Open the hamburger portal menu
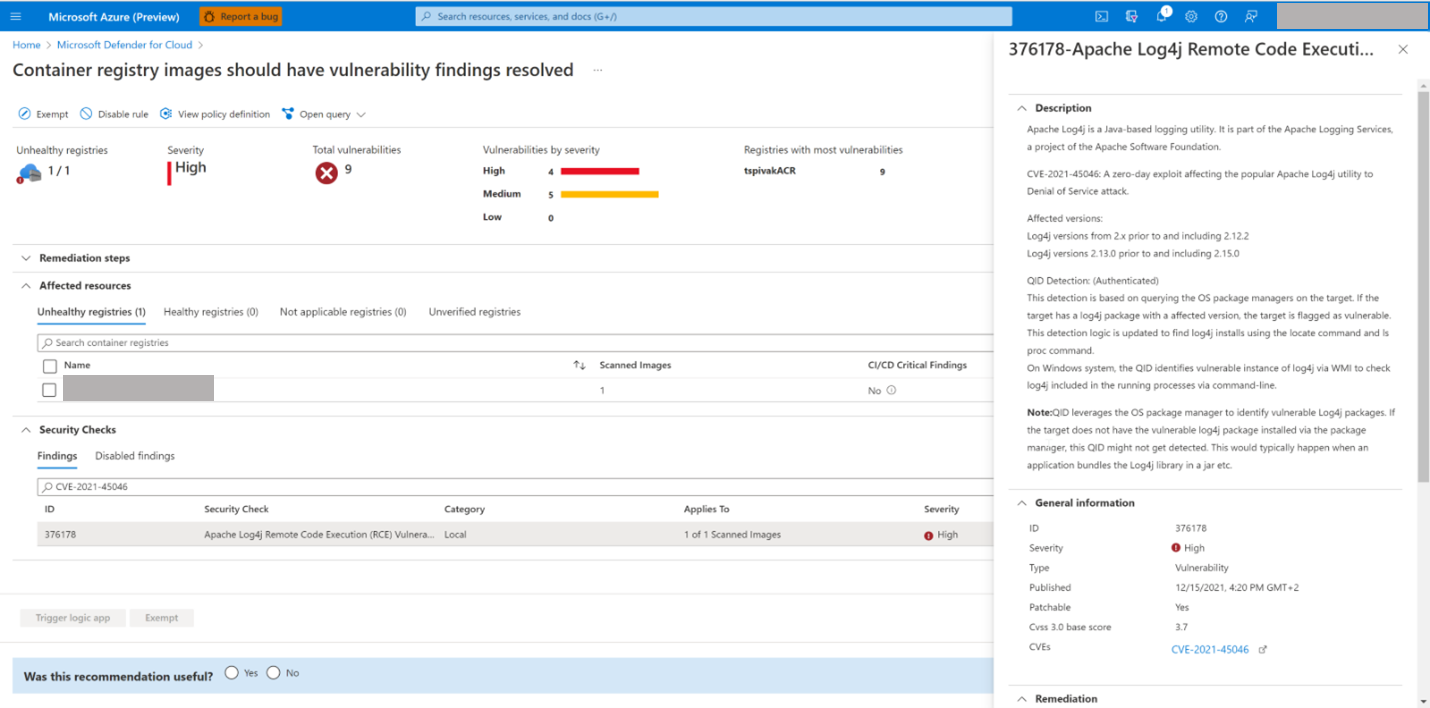The height and width of the screenshot is (708, 1430). (x=15, y=17)
